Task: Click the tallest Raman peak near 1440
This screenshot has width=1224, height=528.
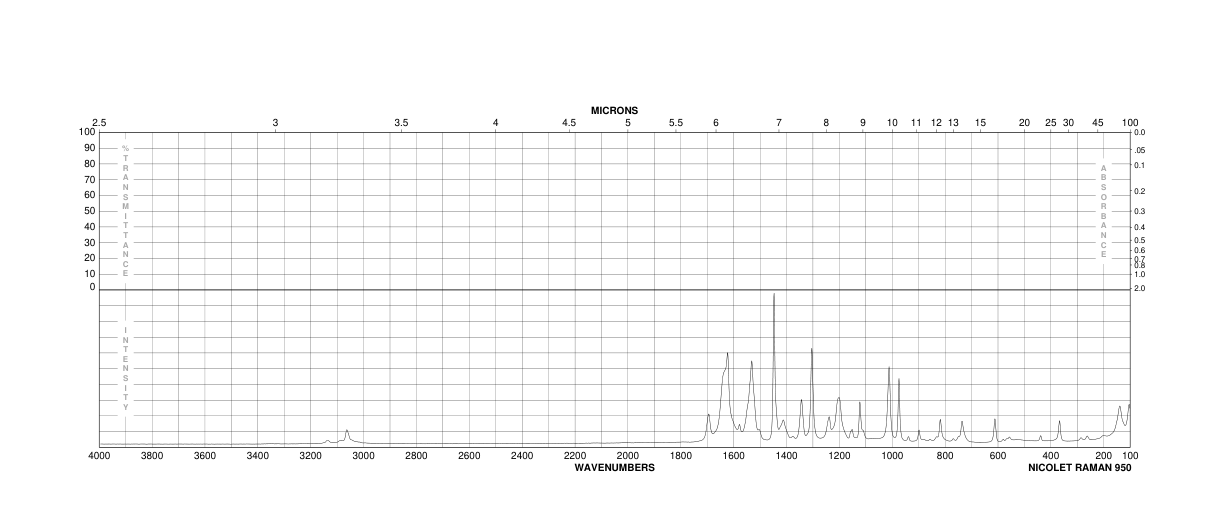Action: click(774, 295)
